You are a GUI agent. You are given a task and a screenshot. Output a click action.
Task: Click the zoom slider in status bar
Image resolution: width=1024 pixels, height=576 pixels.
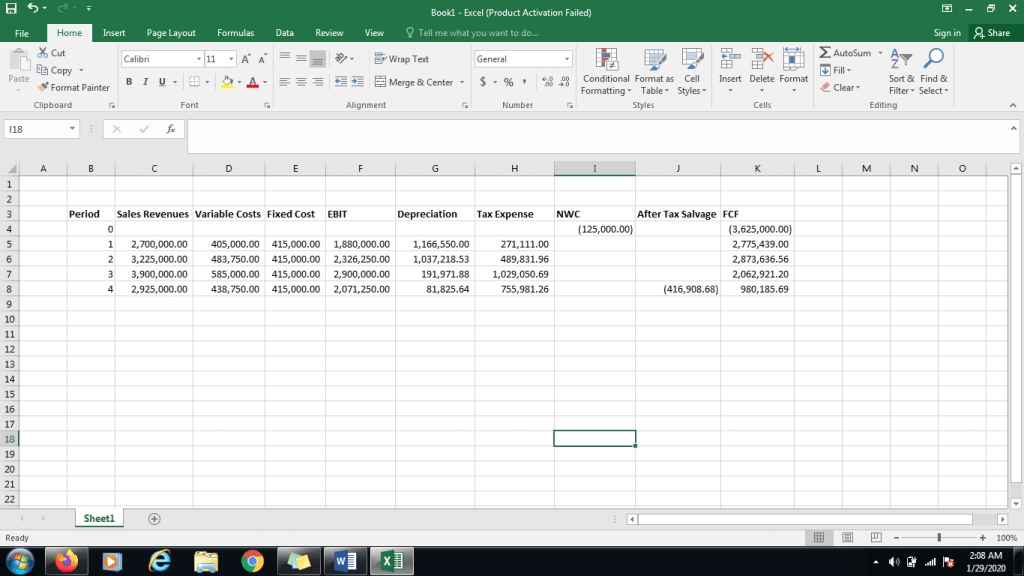[938, 538]
